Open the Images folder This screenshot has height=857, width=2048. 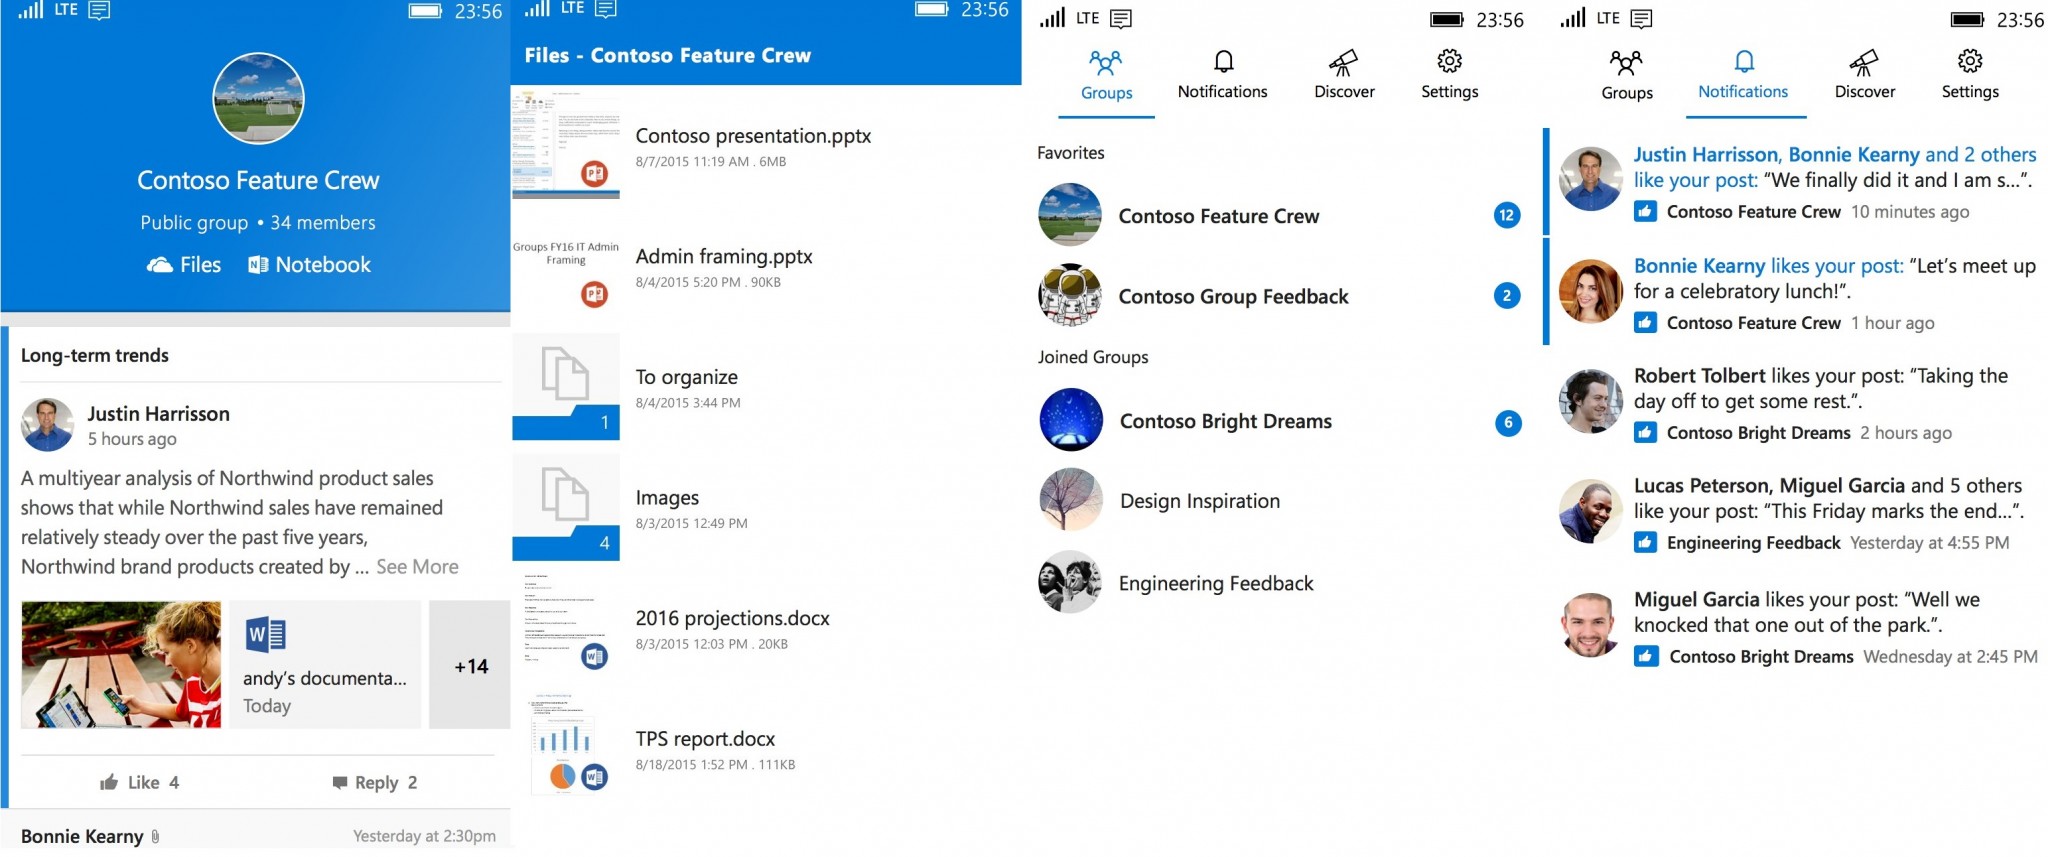click(766, 508)
